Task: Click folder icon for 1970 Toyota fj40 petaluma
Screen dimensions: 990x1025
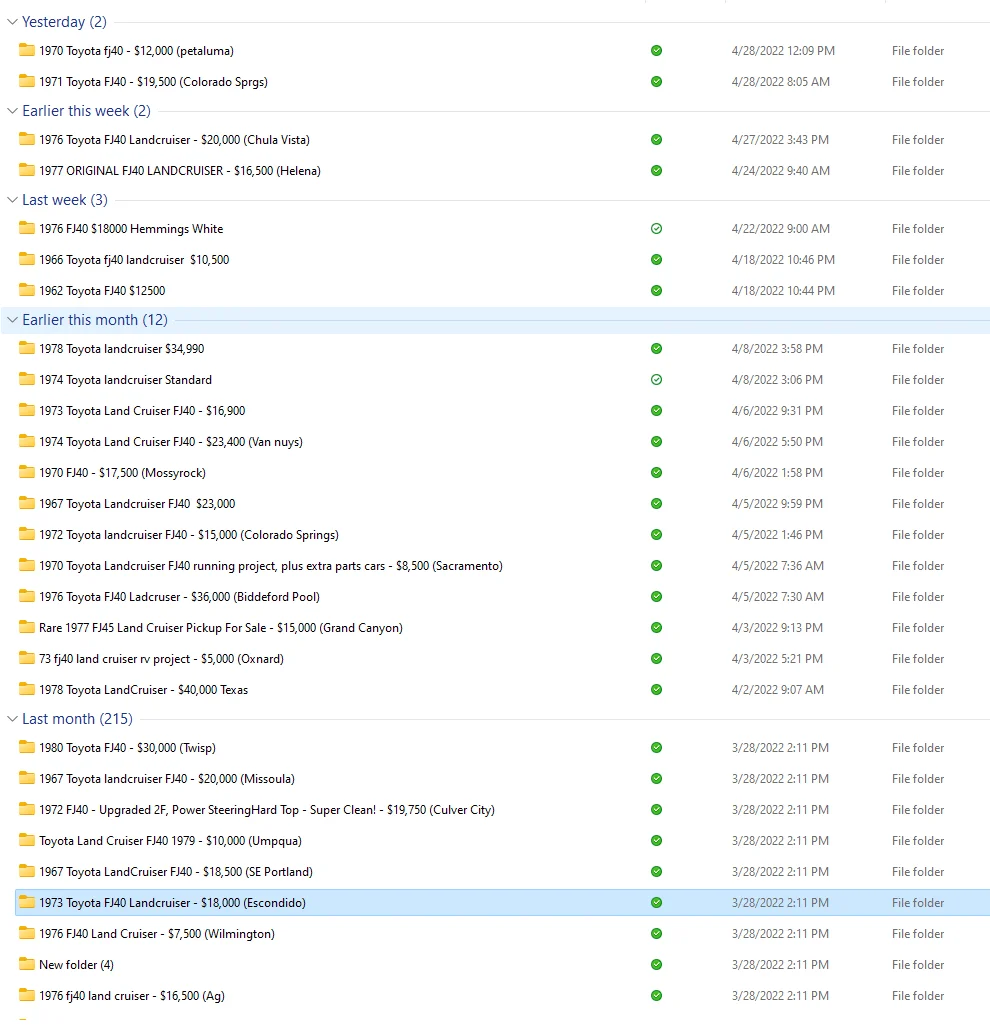Action: click(x=27, y=50)
